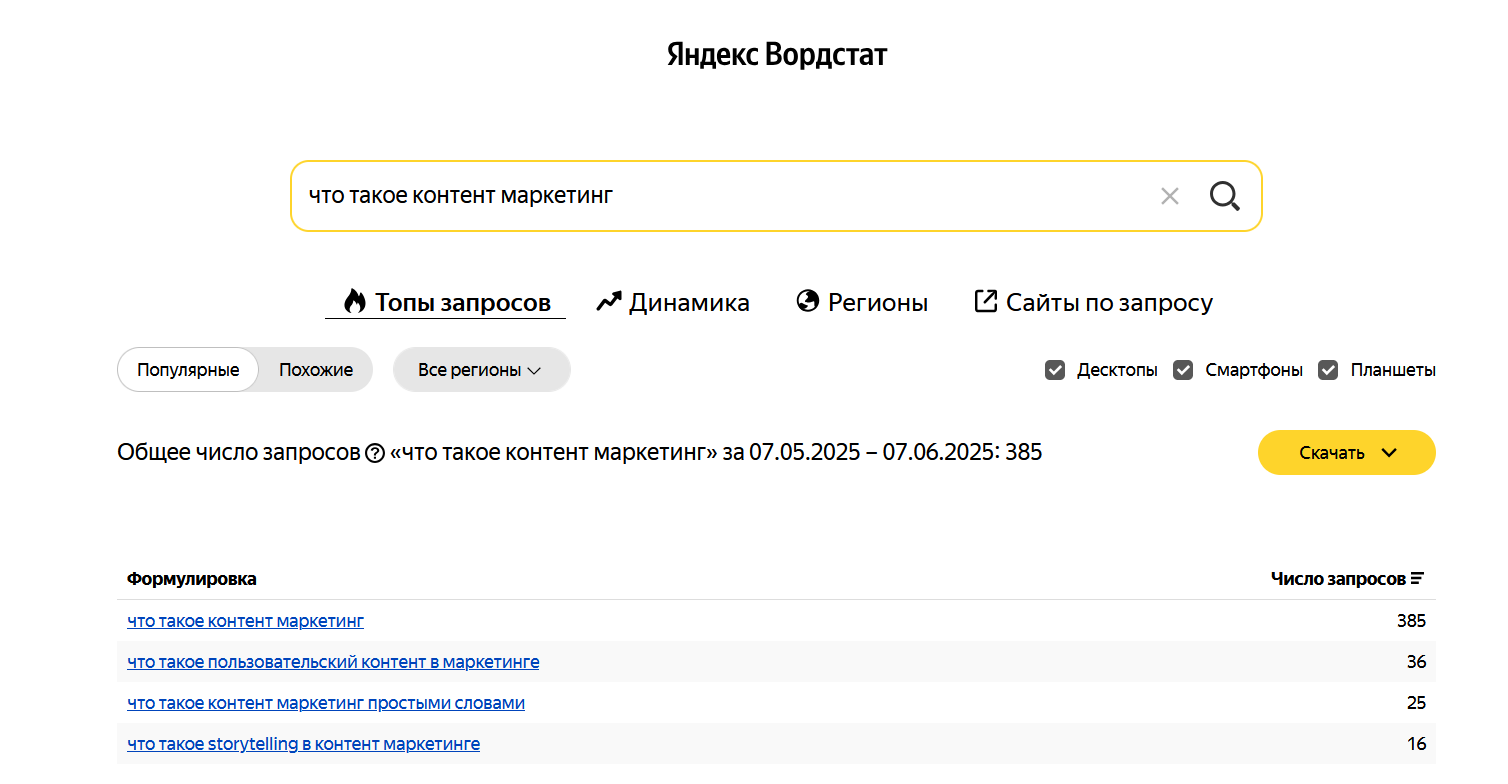Uncheck the Смартфоны checkbox
This screenshot has height=784, width=1508.
1183,370
